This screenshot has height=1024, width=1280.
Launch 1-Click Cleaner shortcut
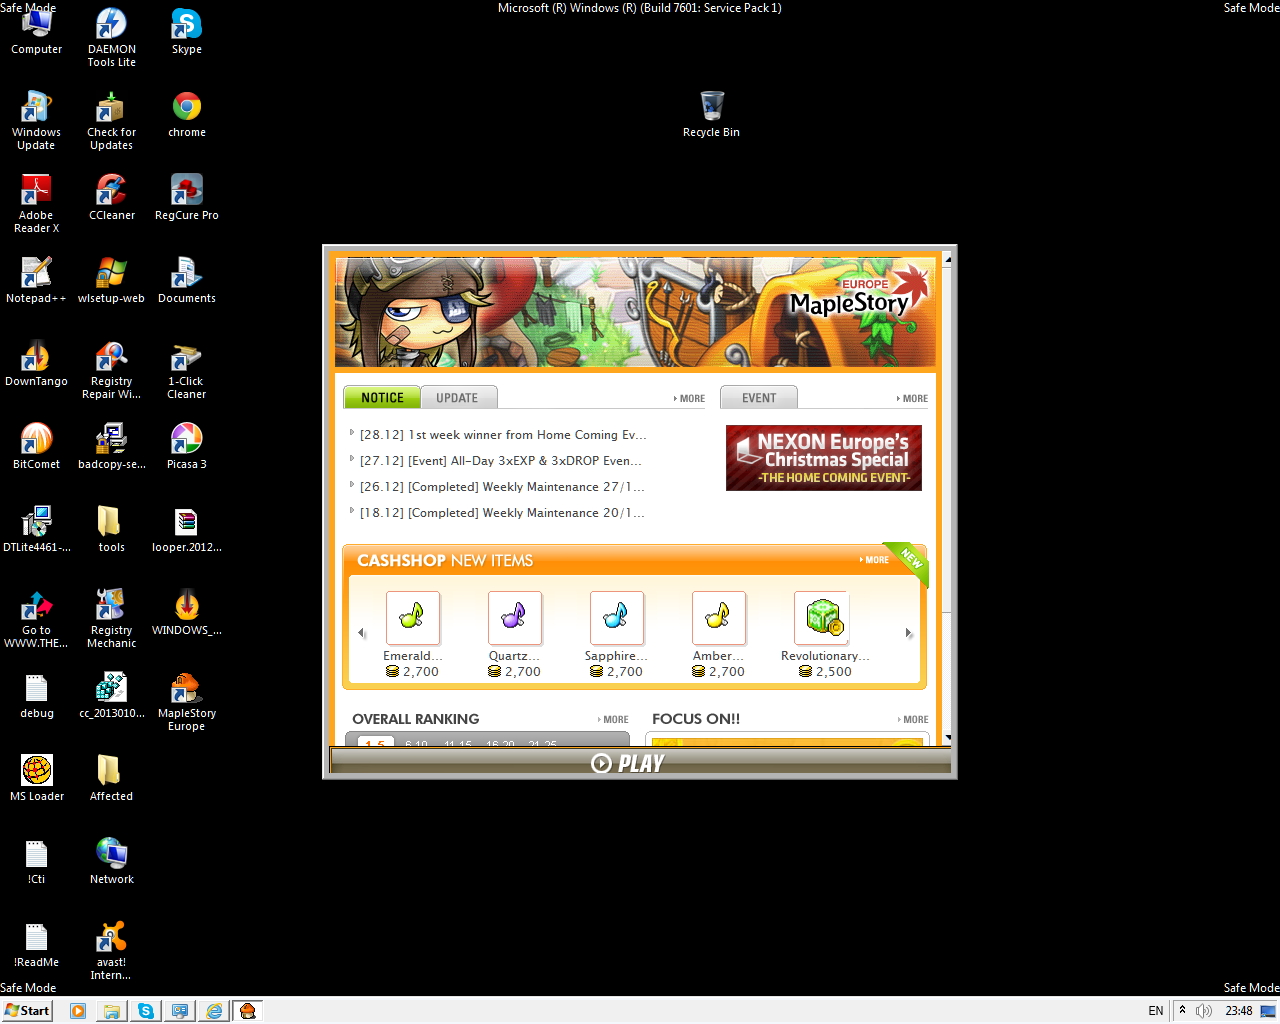point(186,370)
